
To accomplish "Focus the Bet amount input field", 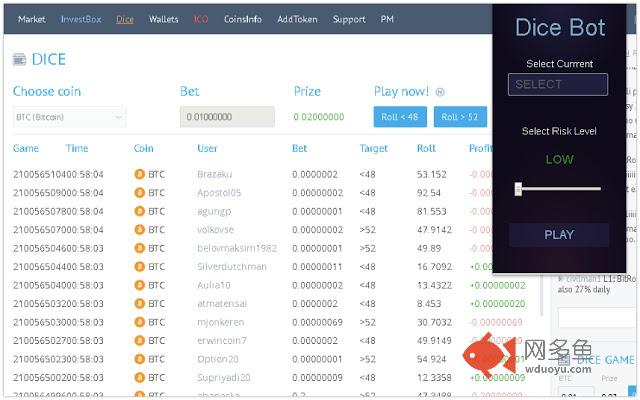I will (x=227, y=117).
